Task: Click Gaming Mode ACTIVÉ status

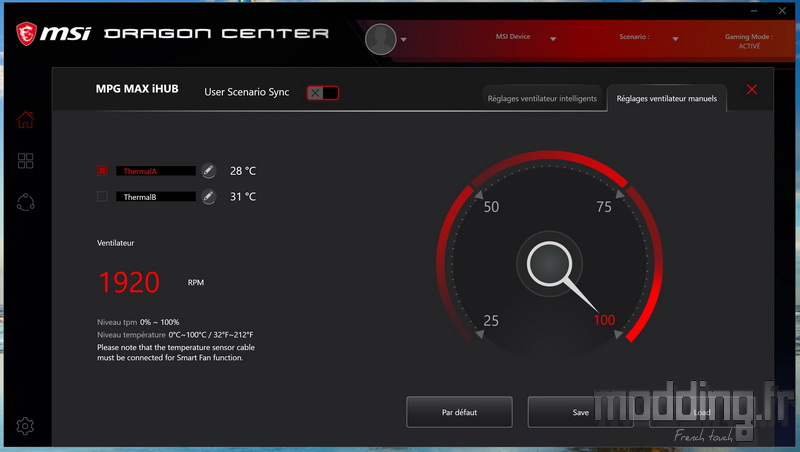Action: 749,41
